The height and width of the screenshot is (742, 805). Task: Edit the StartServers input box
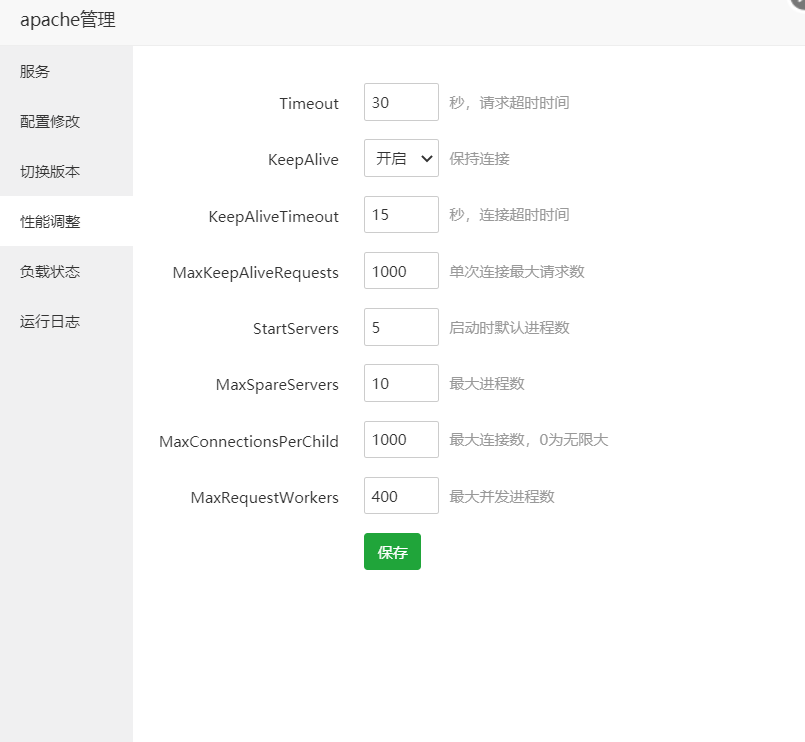pyautogui.click(x=401, y=327)
